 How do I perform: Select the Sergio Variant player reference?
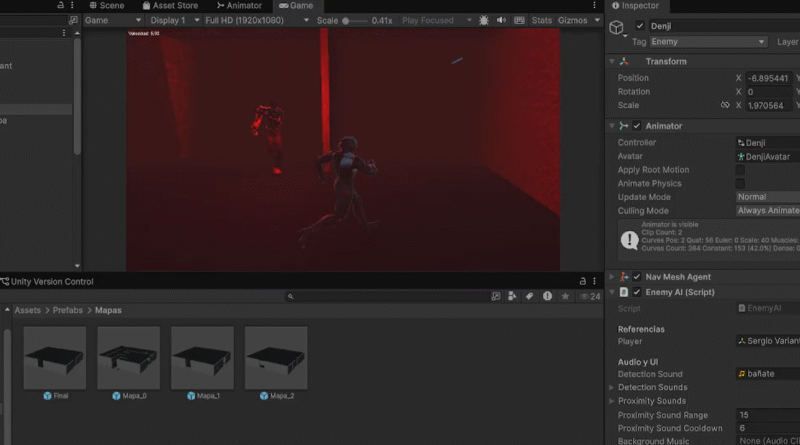click(767, 341)
